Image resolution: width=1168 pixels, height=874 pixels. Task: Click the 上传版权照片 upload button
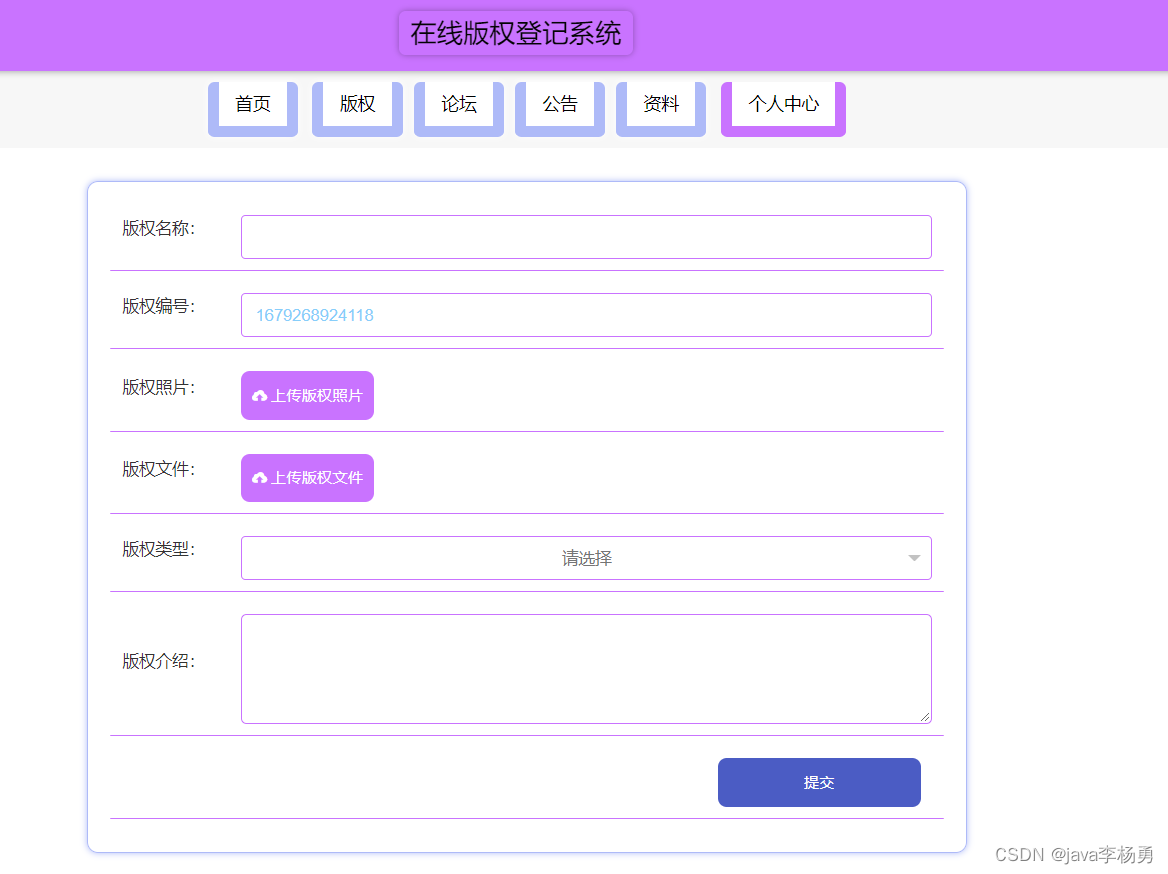(308, 396)
